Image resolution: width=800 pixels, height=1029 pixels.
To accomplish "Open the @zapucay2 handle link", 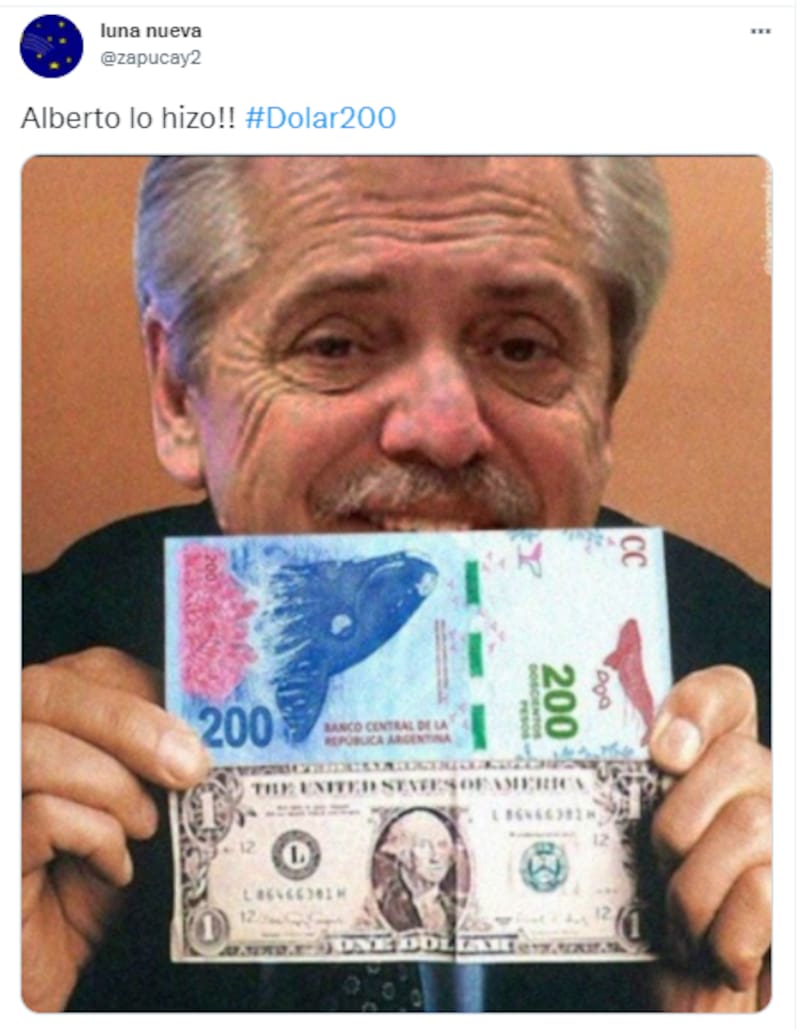I will [x=150, y=58].
